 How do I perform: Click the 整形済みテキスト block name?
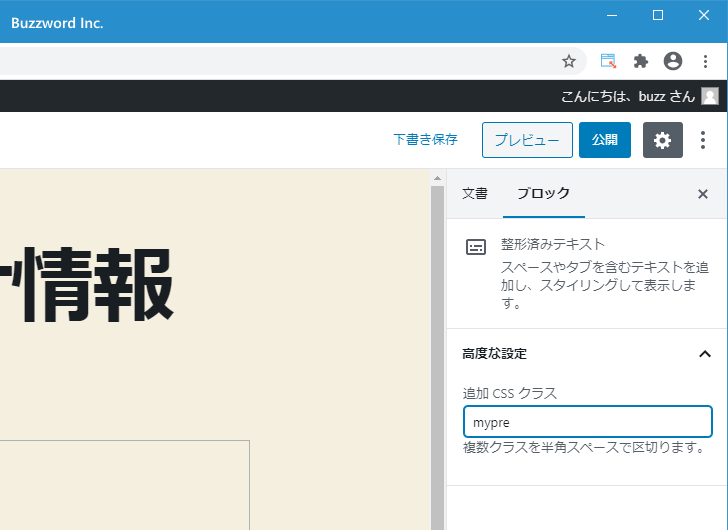click(552, 244)
